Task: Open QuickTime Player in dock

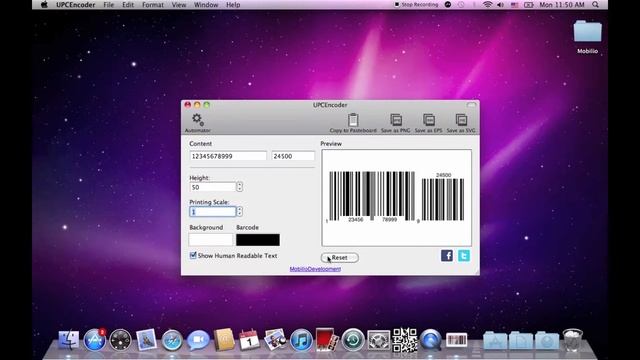Action: (431, 340)
